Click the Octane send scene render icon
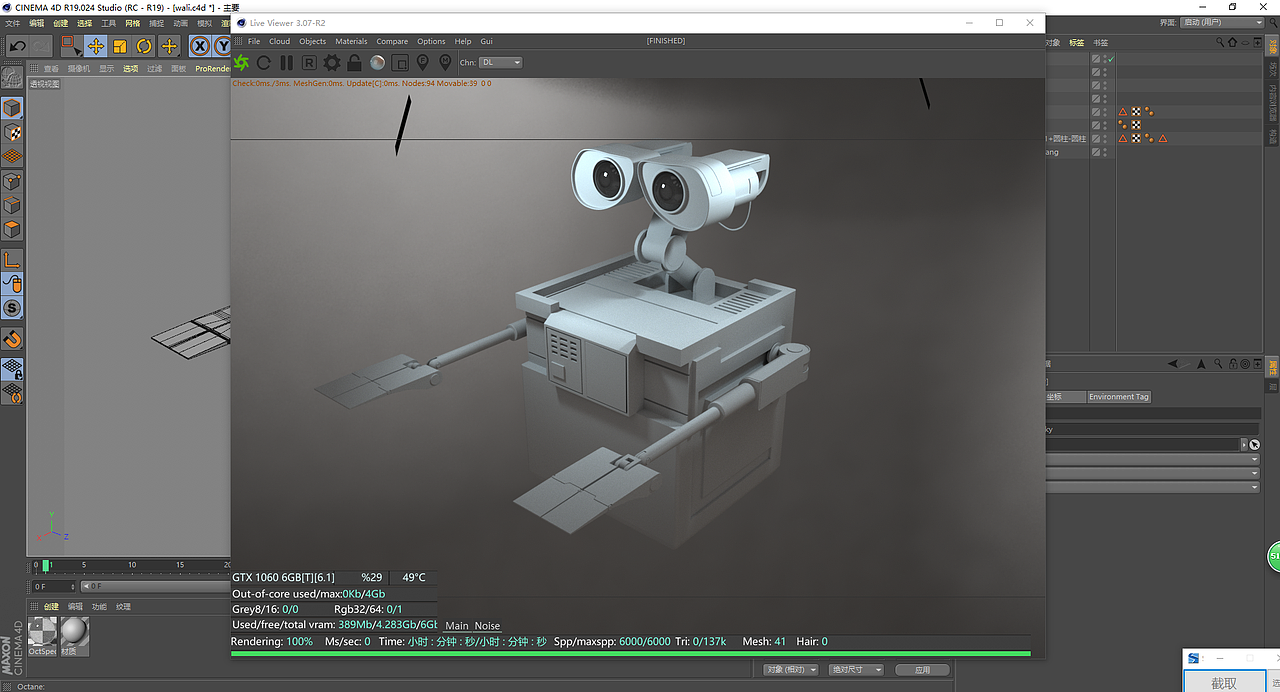Image resolution: width=1280 pixels, height=692 pixels. [241, 62]
